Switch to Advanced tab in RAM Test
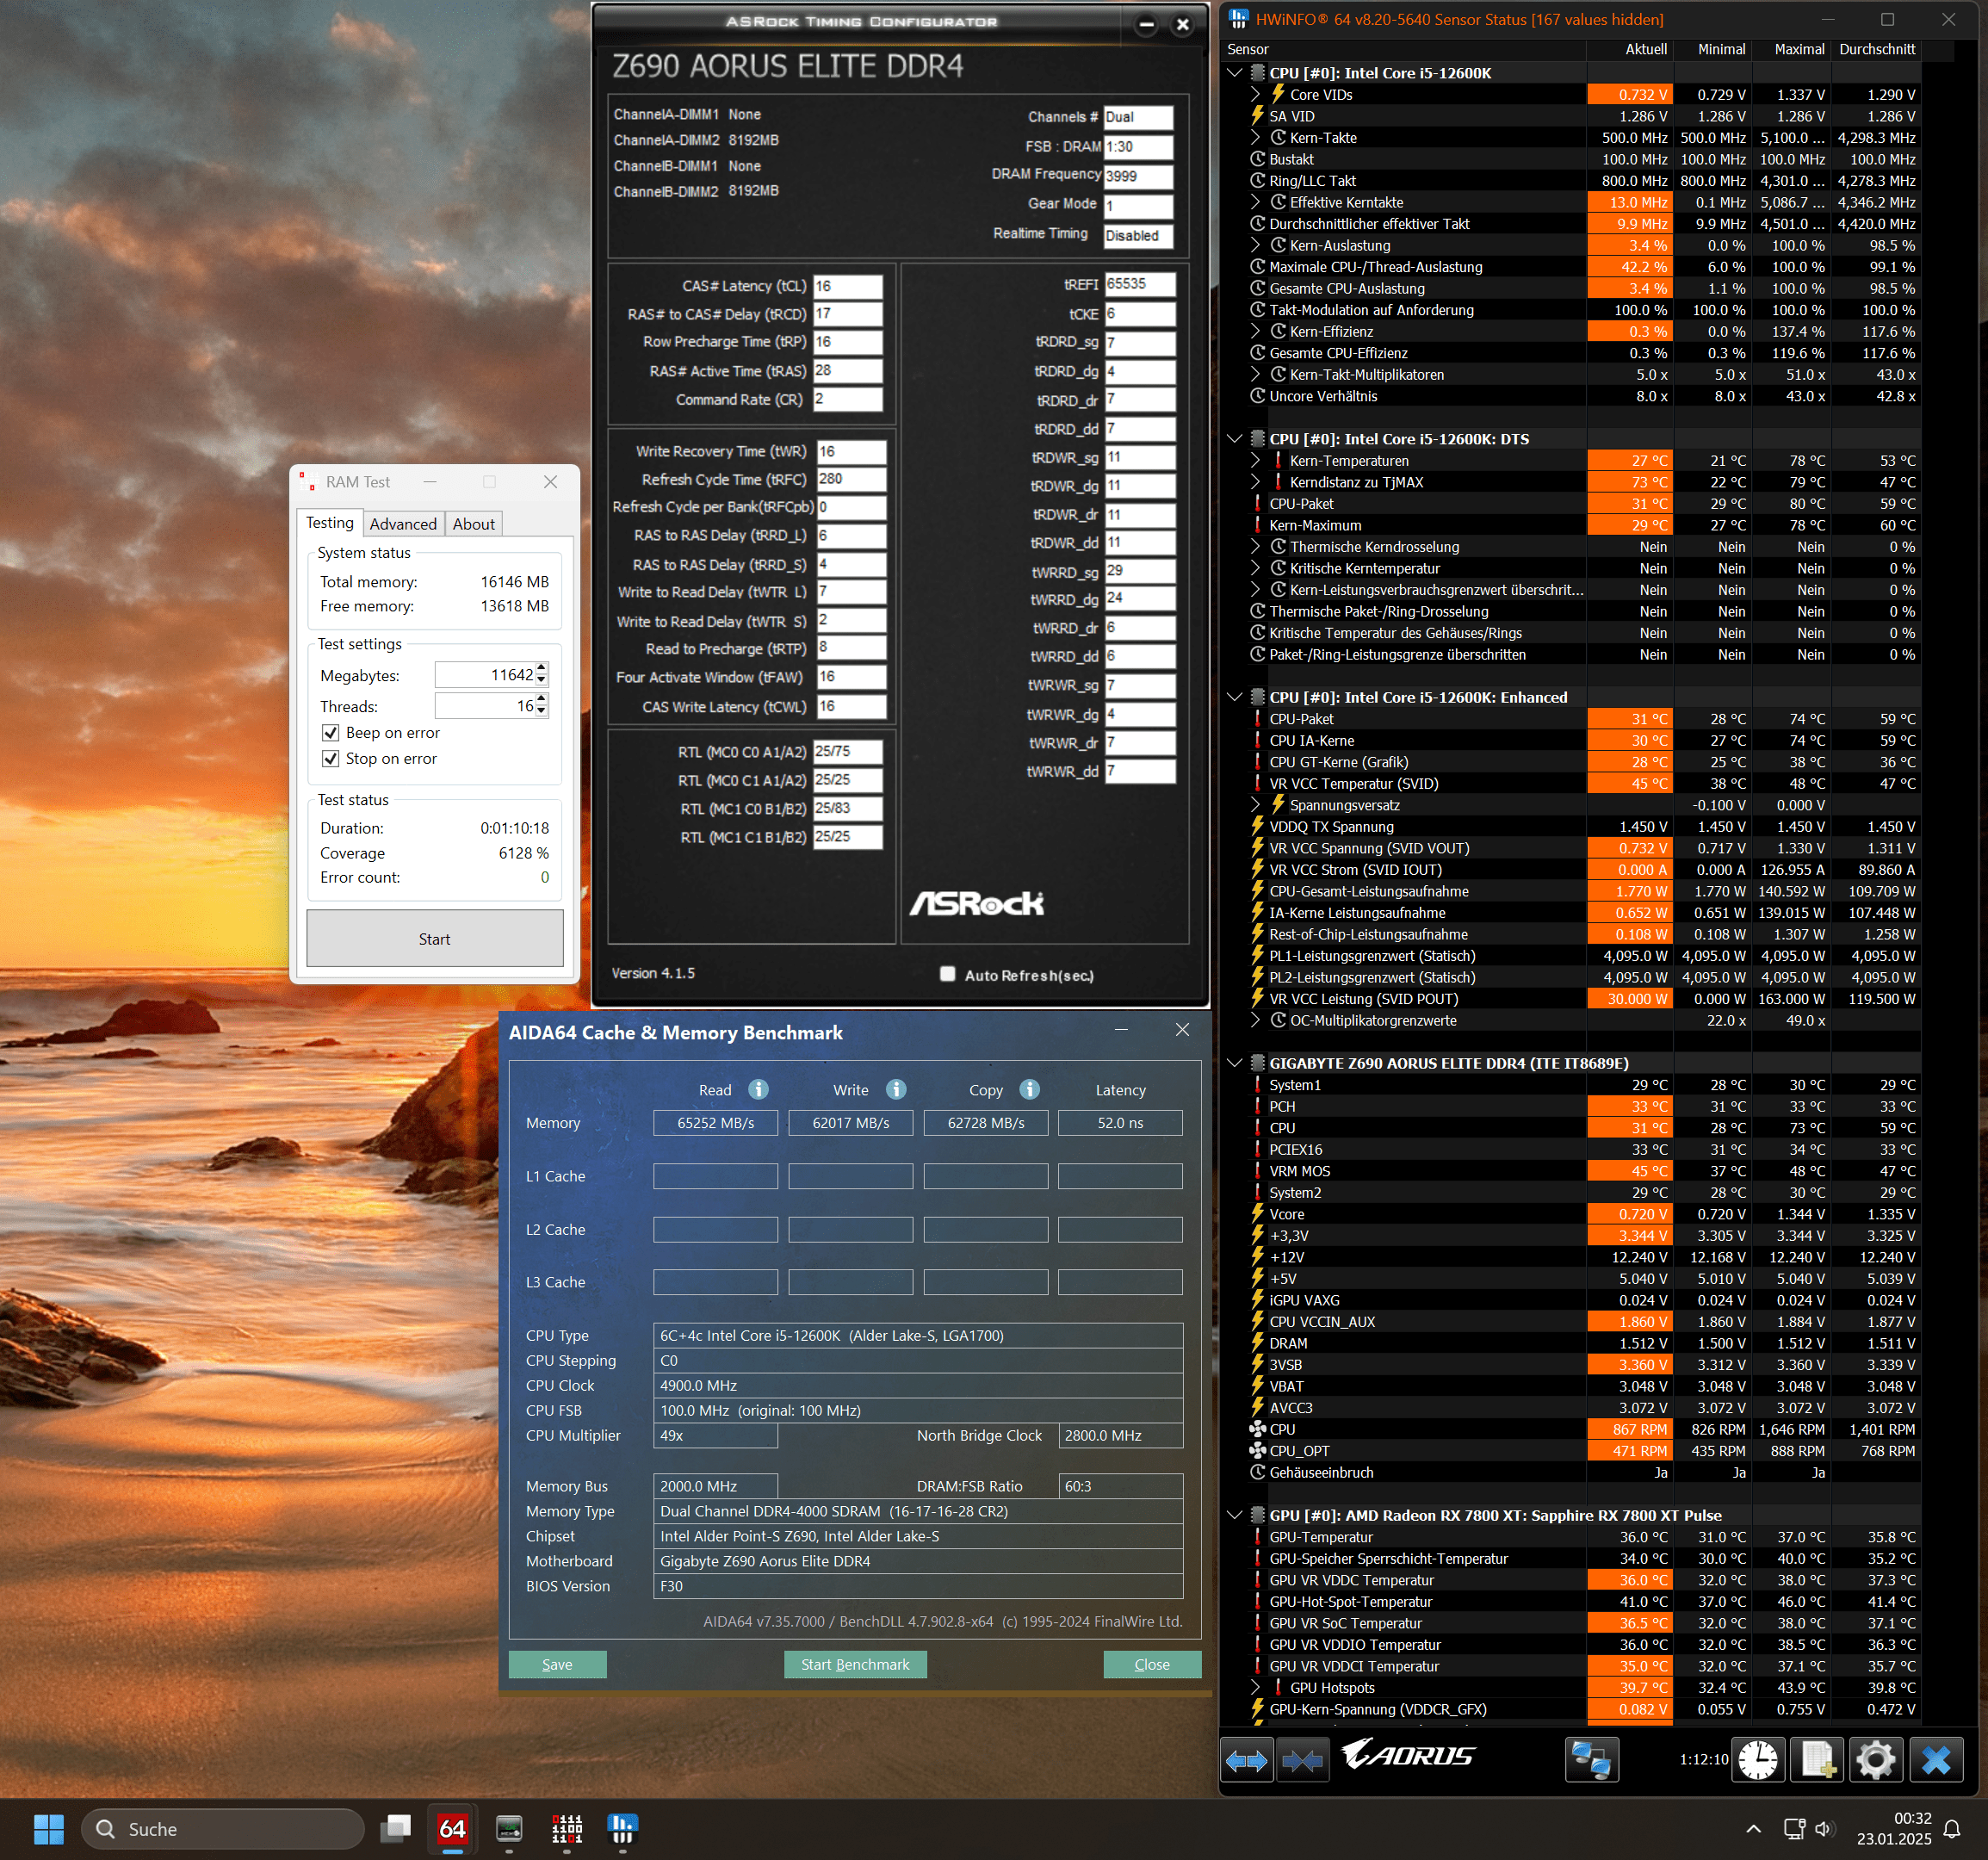Screen dimensions: 1988x1860 click(x=403, y=524)
